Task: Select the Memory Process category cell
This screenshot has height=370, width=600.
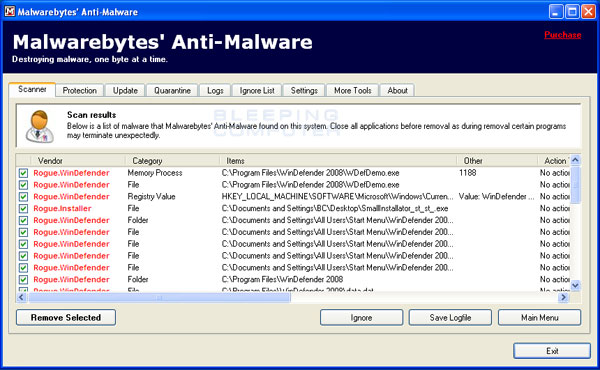Action: (x=155, y=173)
